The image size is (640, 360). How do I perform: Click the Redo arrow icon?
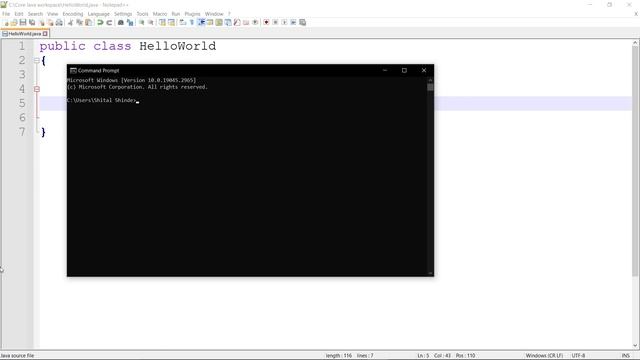[x=109, y=22]
